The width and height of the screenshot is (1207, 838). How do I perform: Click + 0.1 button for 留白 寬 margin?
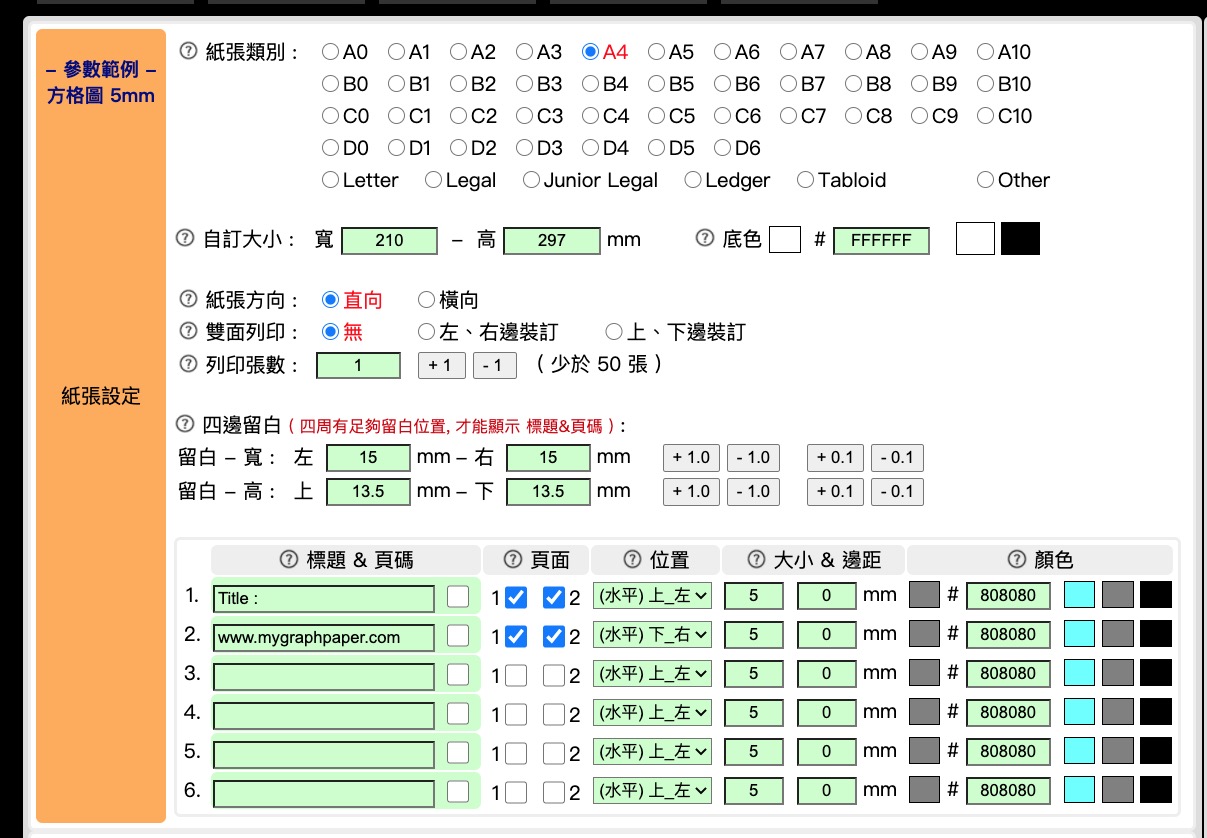835,458
